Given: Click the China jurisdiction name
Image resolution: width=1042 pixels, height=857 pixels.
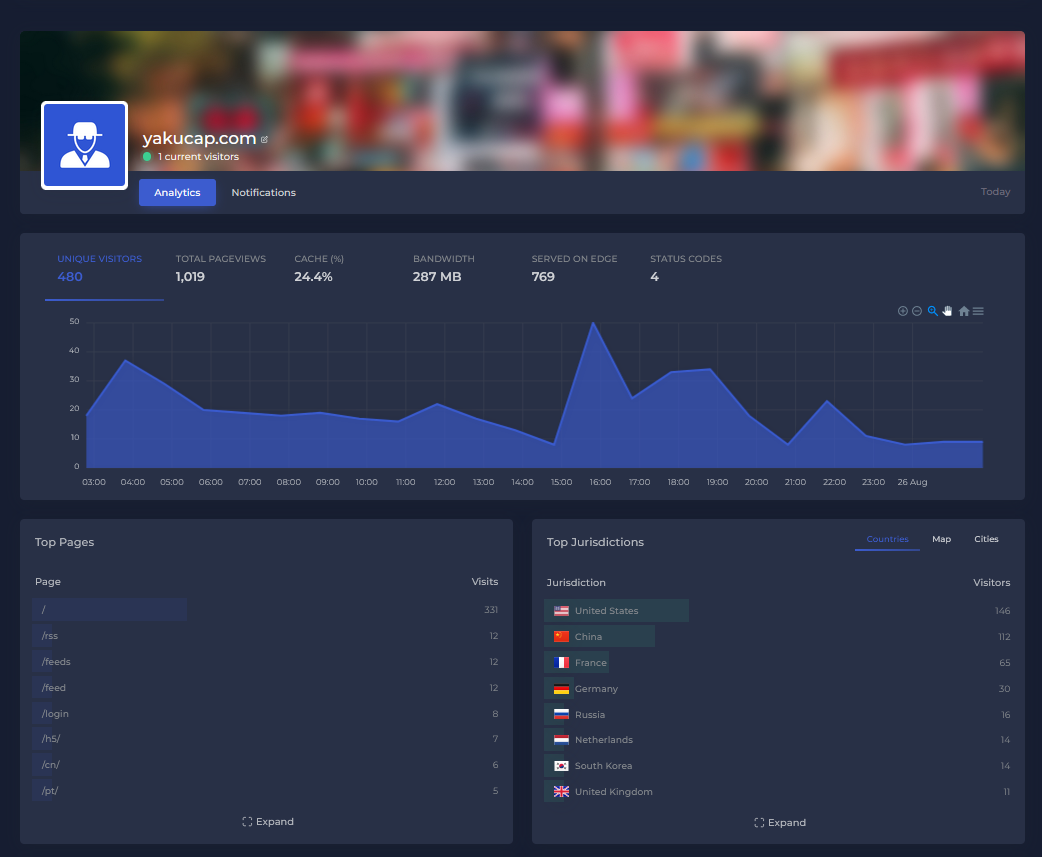Looking at the screenshot, I should (588, 636).
